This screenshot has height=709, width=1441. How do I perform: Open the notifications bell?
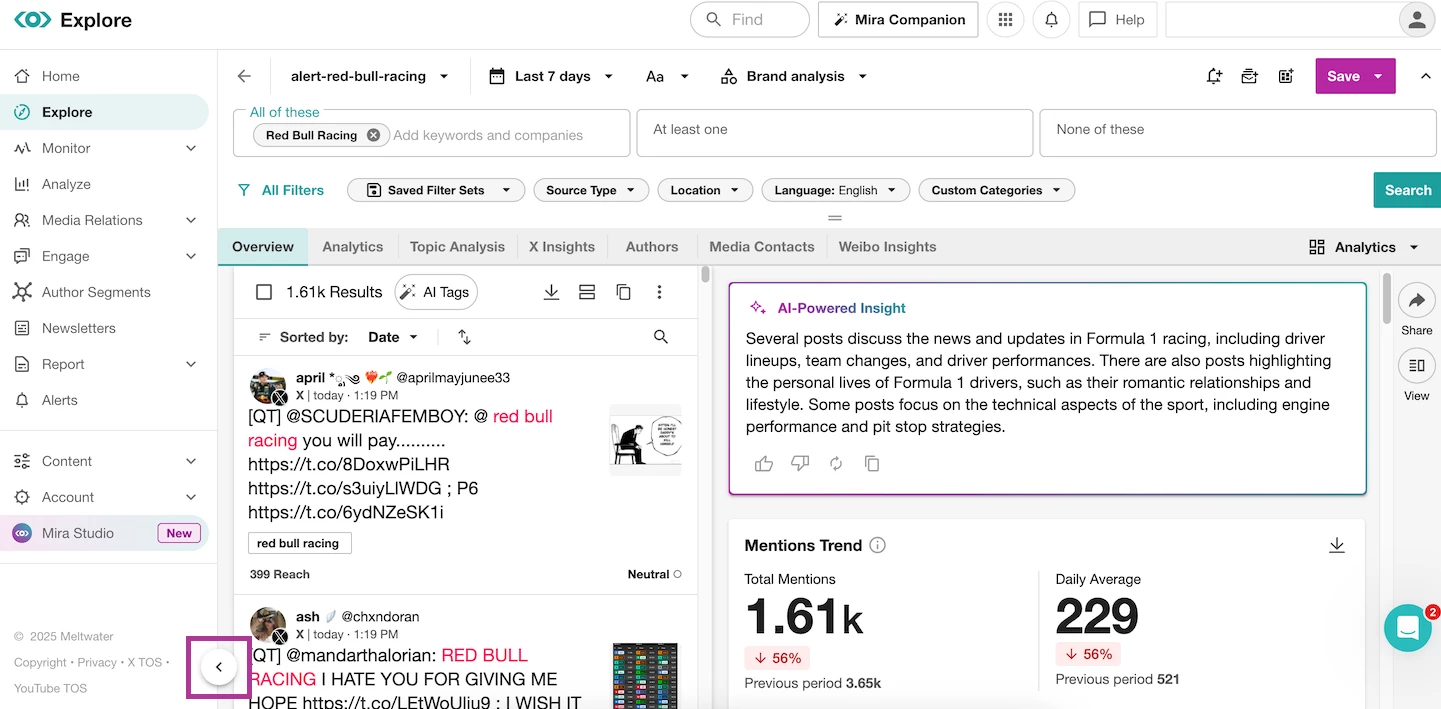(1052, 19)
